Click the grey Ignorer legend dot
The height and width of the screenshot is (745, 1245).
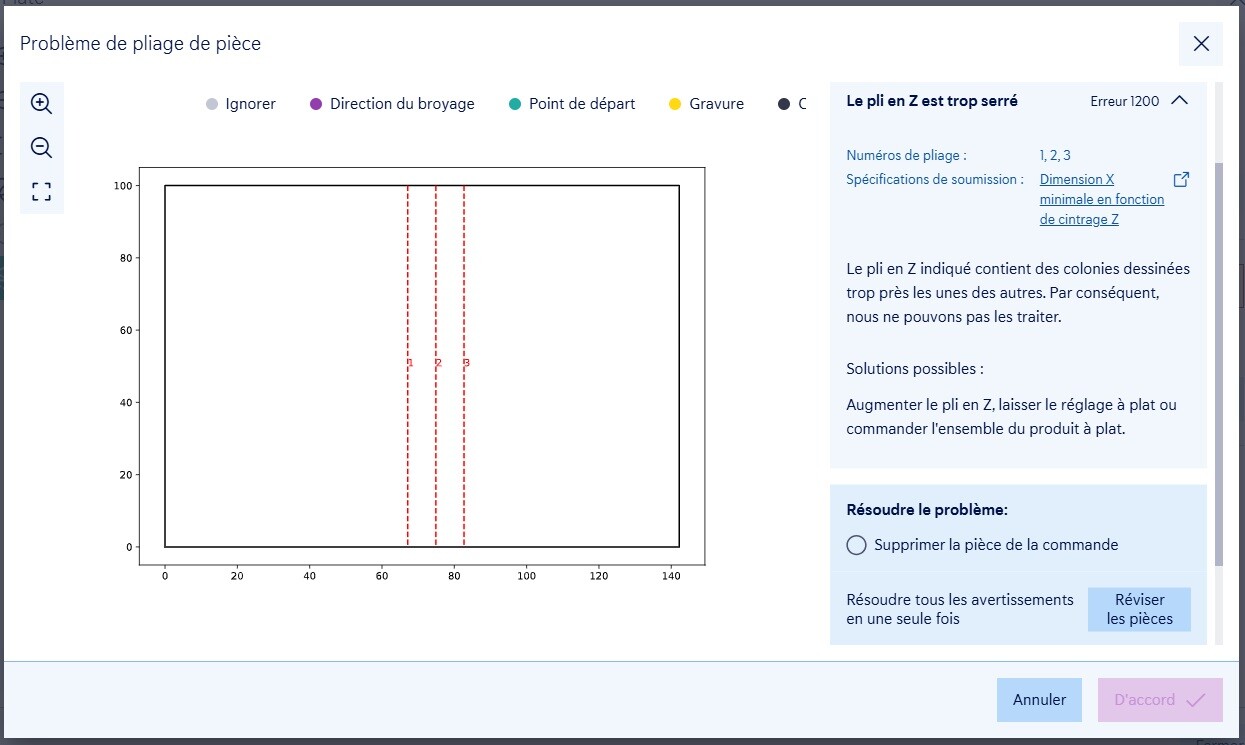(x=211, y=104)
